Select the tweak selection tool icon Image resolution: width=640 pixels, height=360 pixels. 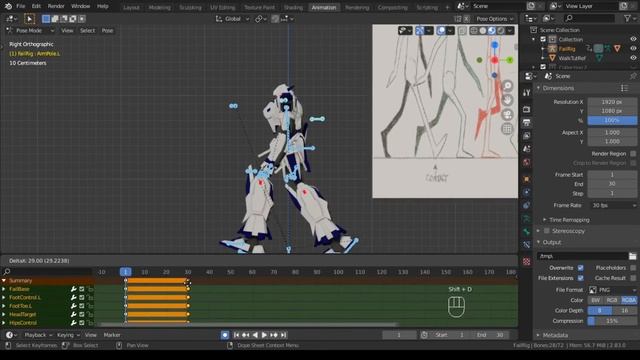(29, 19)
